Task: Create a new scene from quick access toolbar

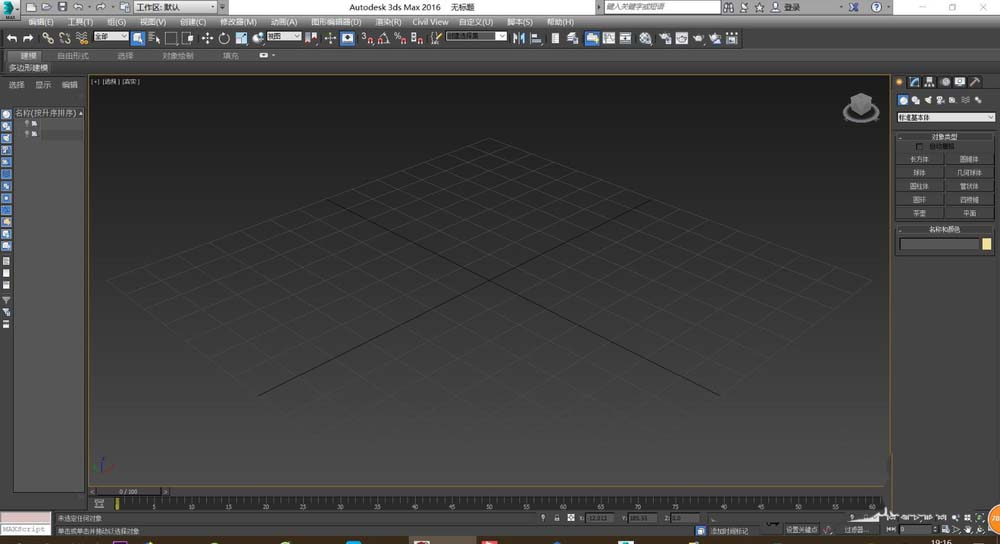Action: point(31,7)
